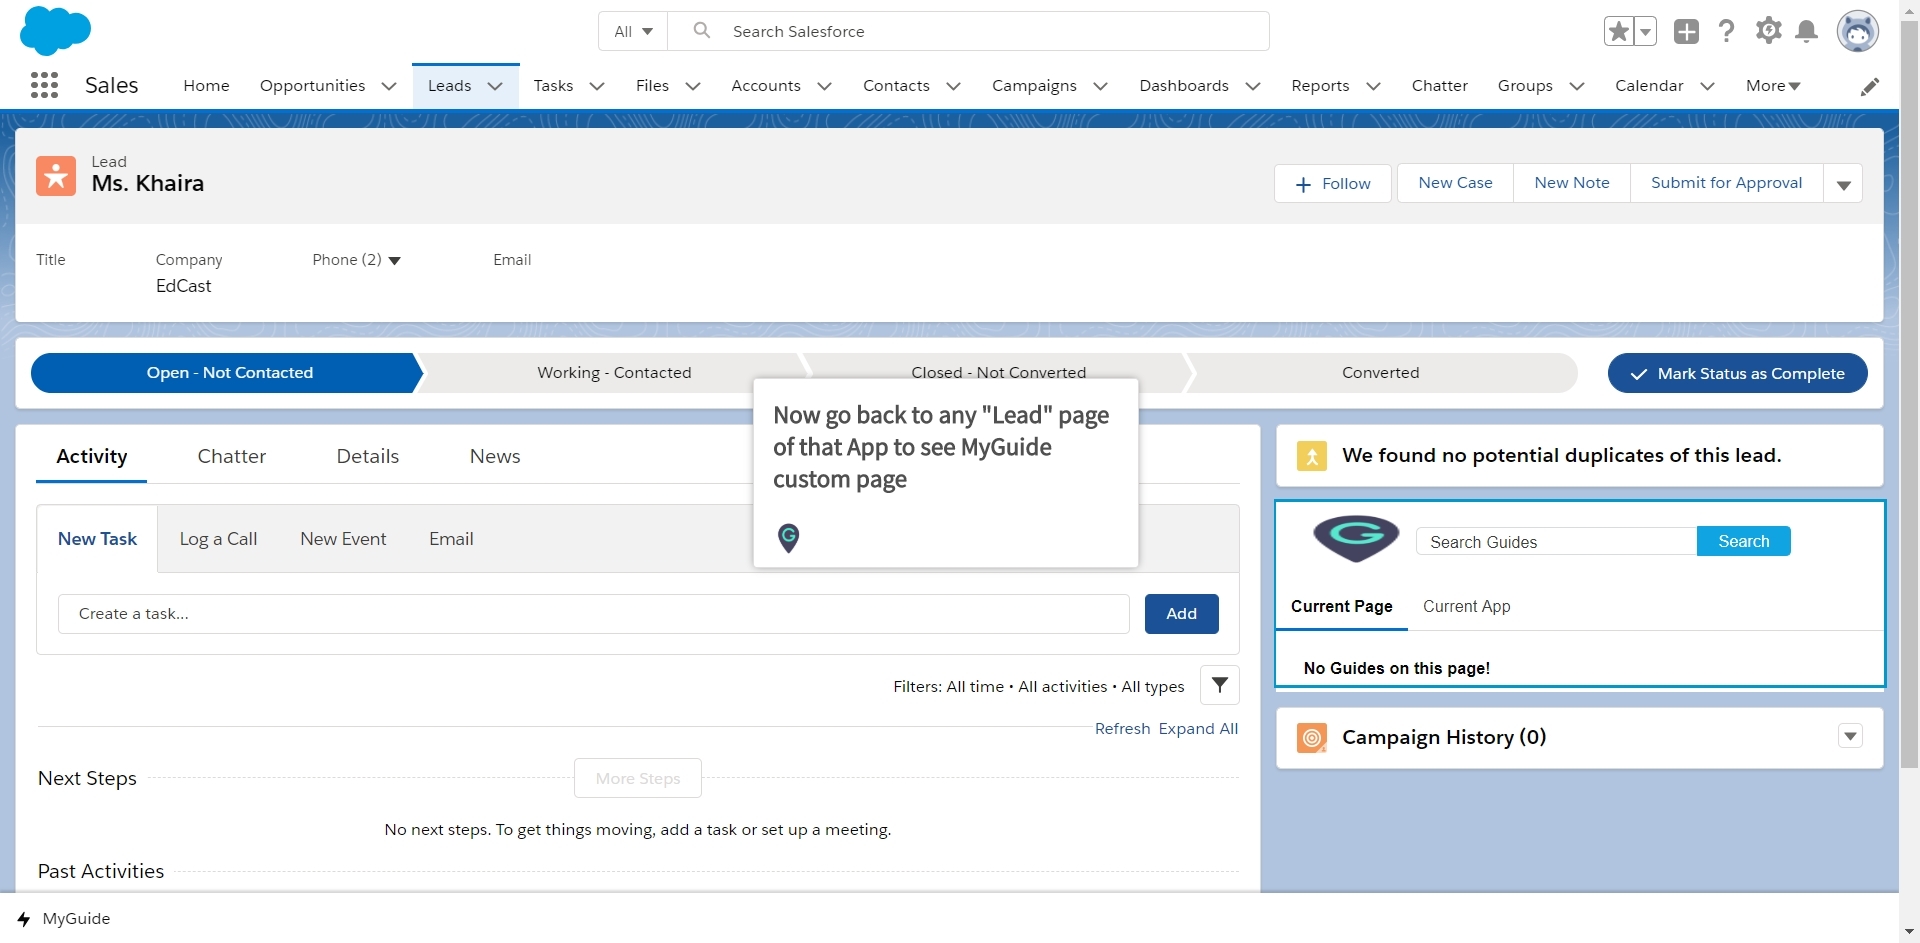This screenshot has height=943, width=1920.
Task: Open the Calendar nav item
Action: click(x=1649, y=86)
